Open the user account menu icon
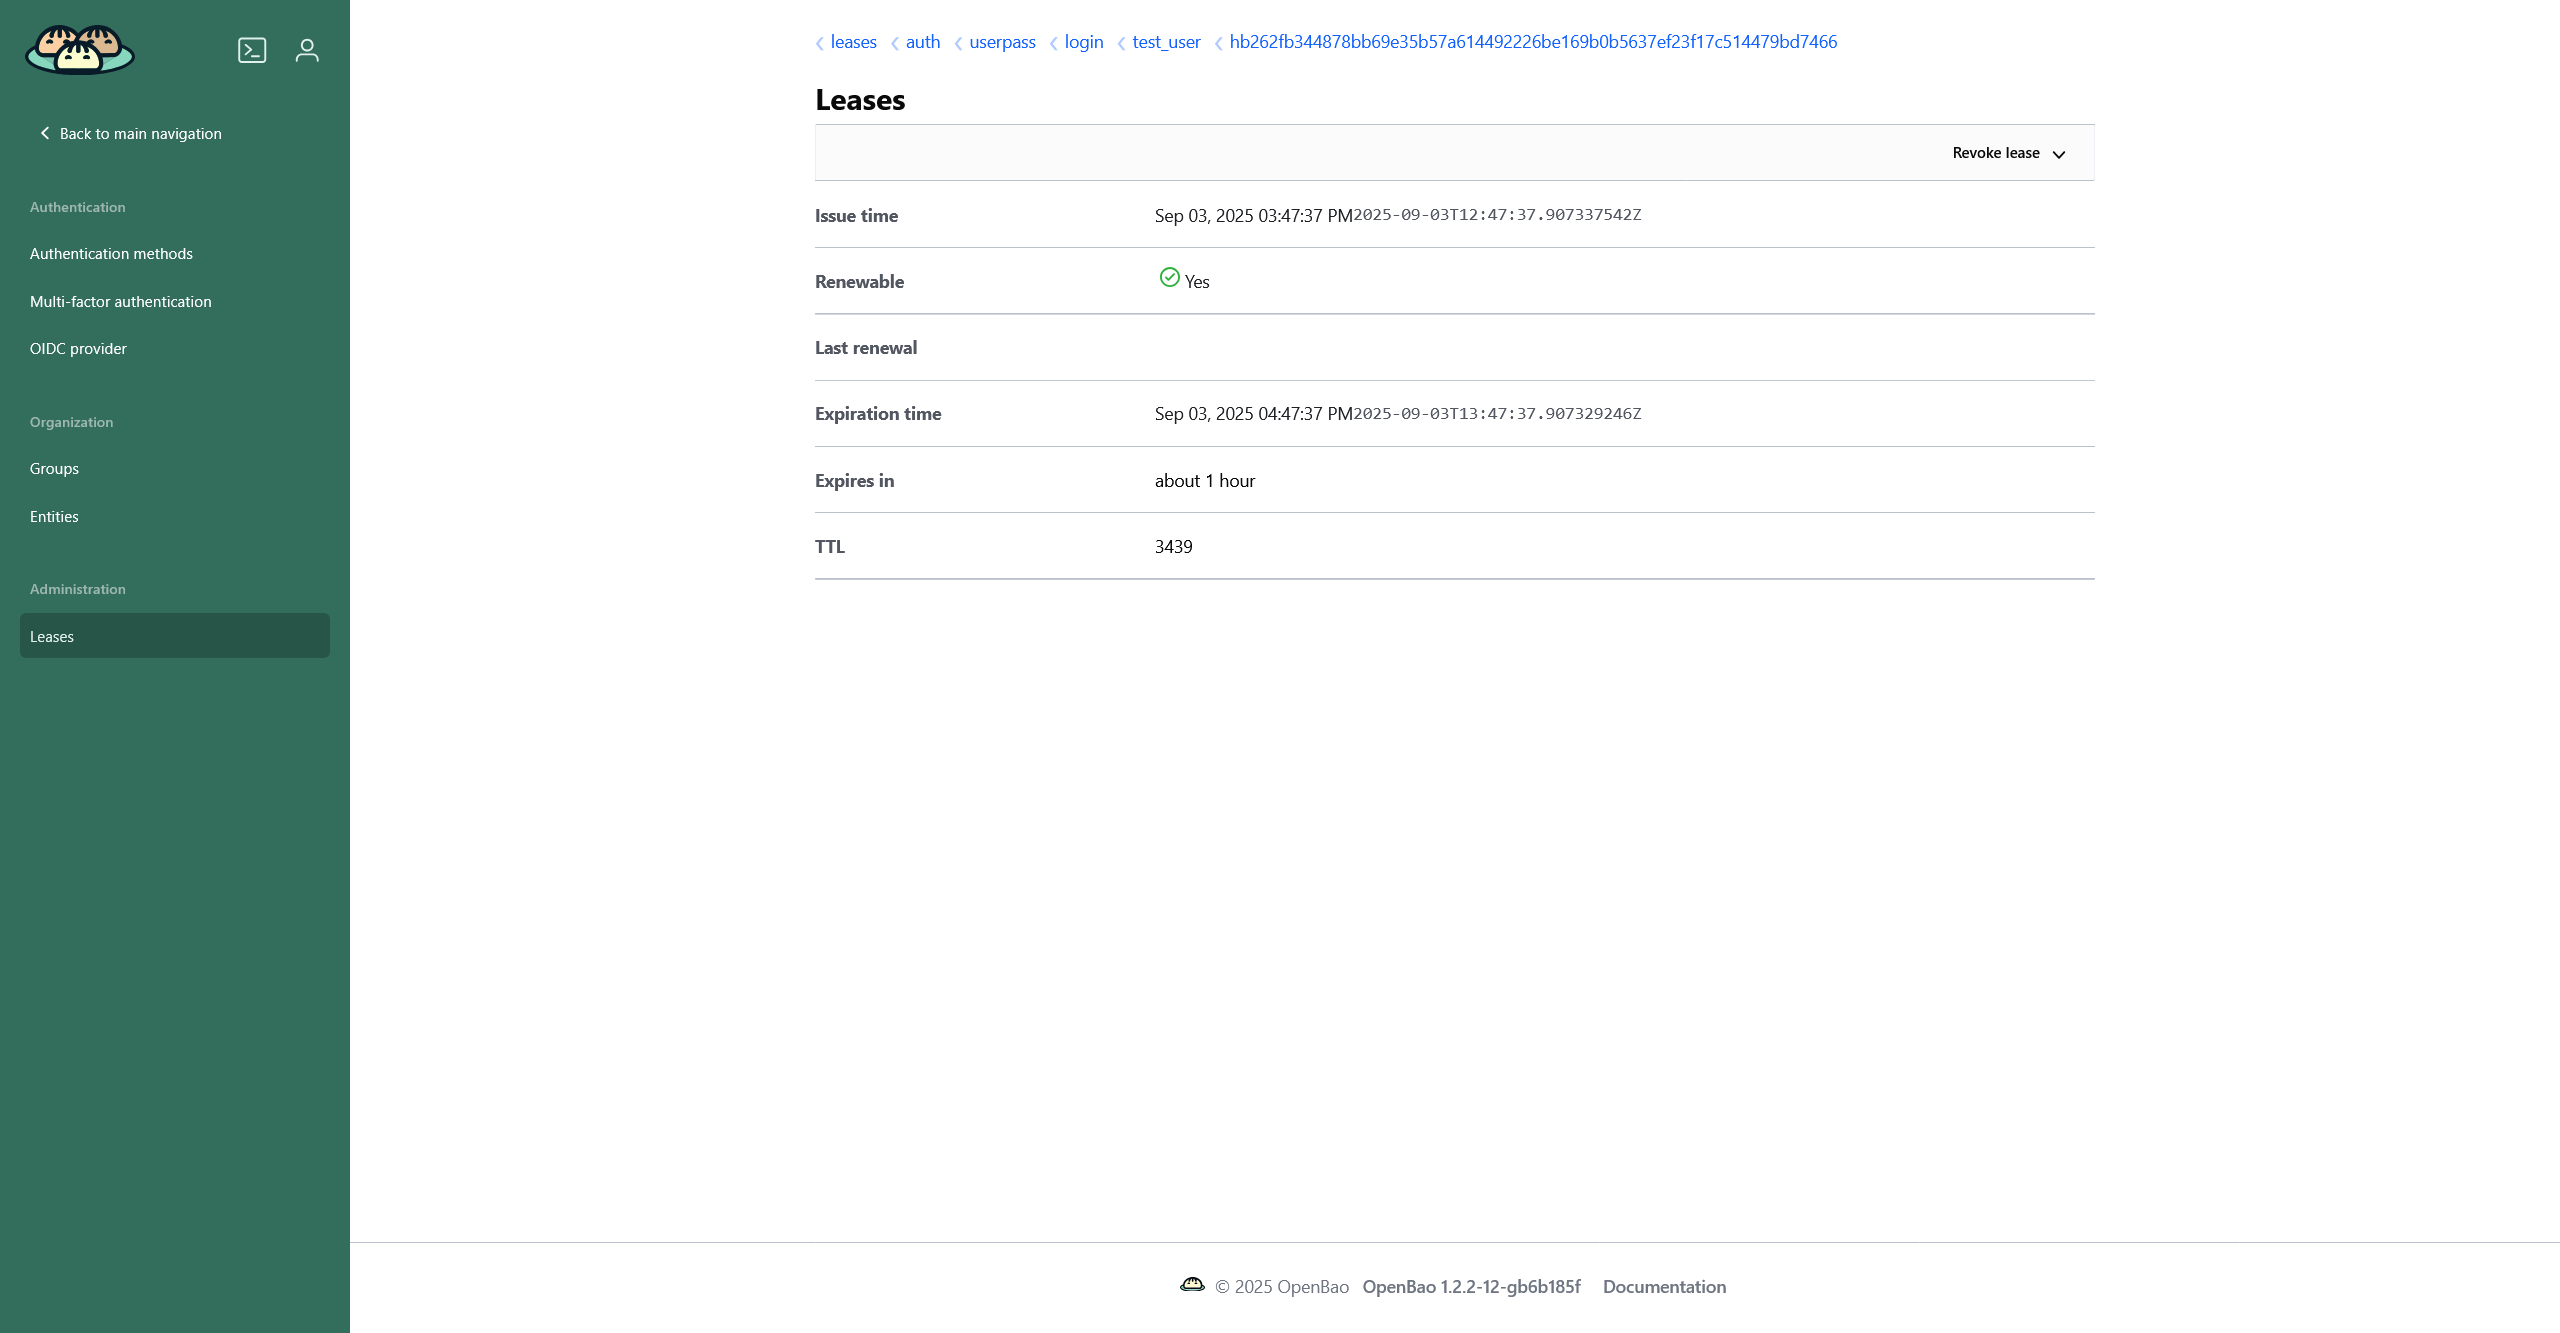This screenshot has width=2560, height=1333. tap(307, 49)
